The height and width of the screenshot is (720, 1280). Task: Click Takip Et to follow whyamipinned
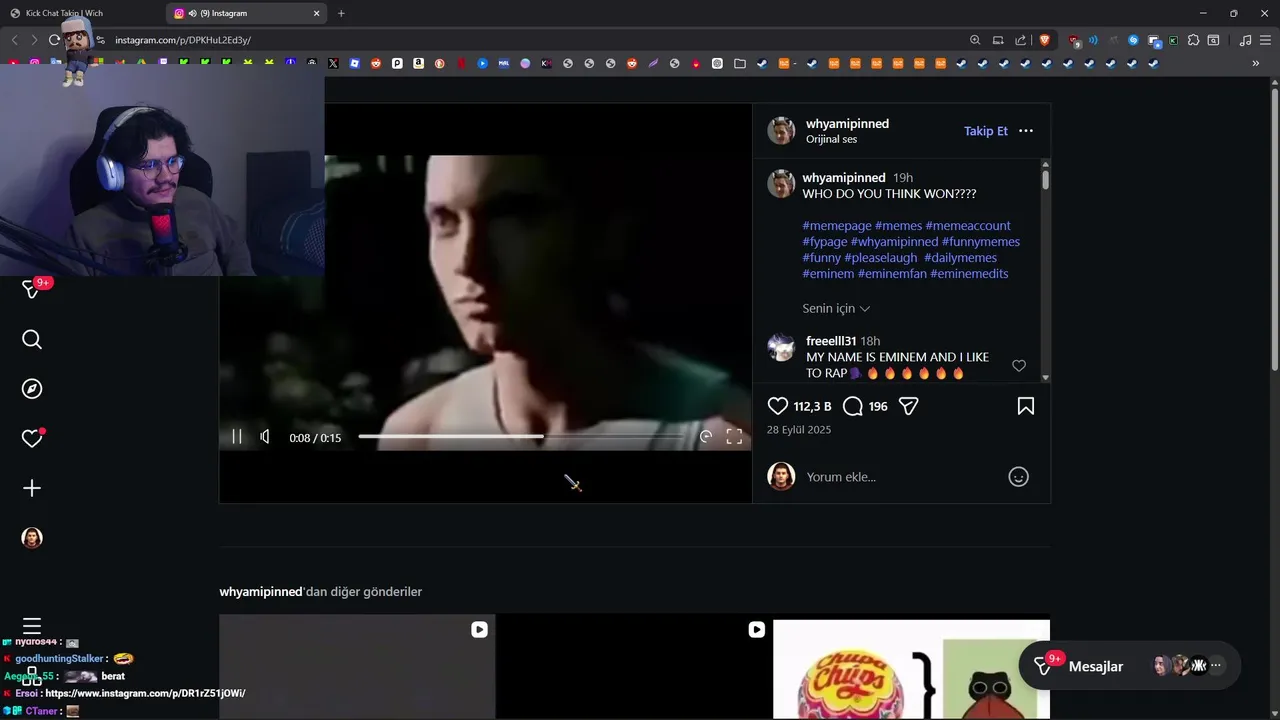pos(986,131)
